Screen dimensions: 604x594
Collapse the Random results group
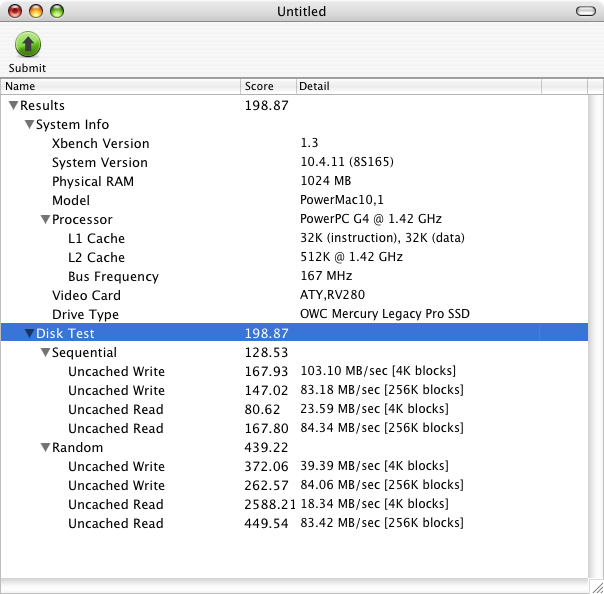[x=45, y=448]
